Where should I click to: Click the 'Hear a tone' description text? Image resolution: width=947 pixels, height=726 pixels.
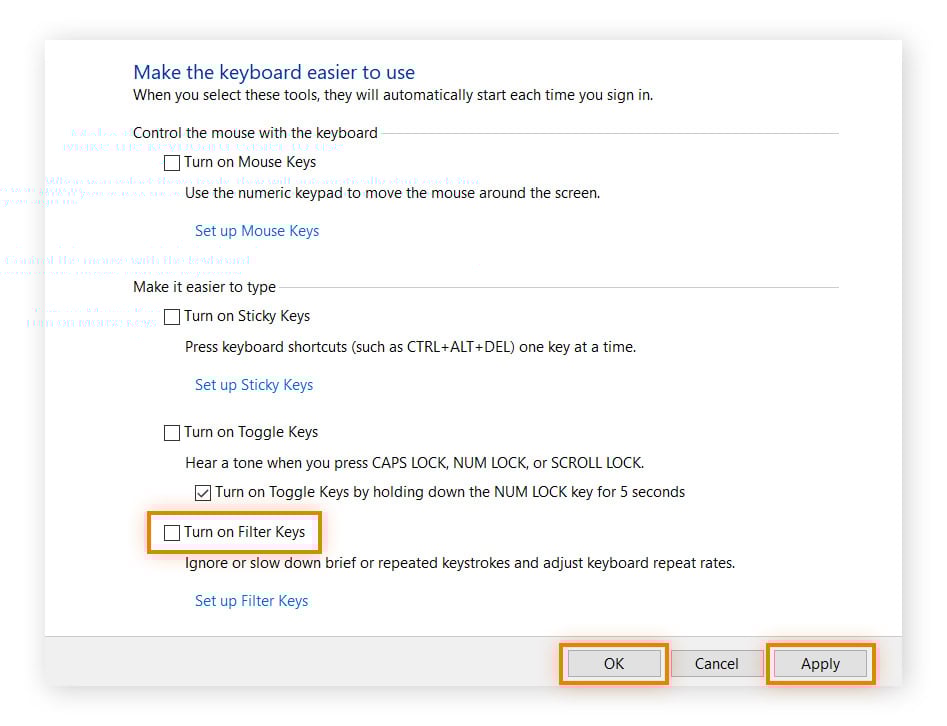pyautogui.click(x=414, y=463)
